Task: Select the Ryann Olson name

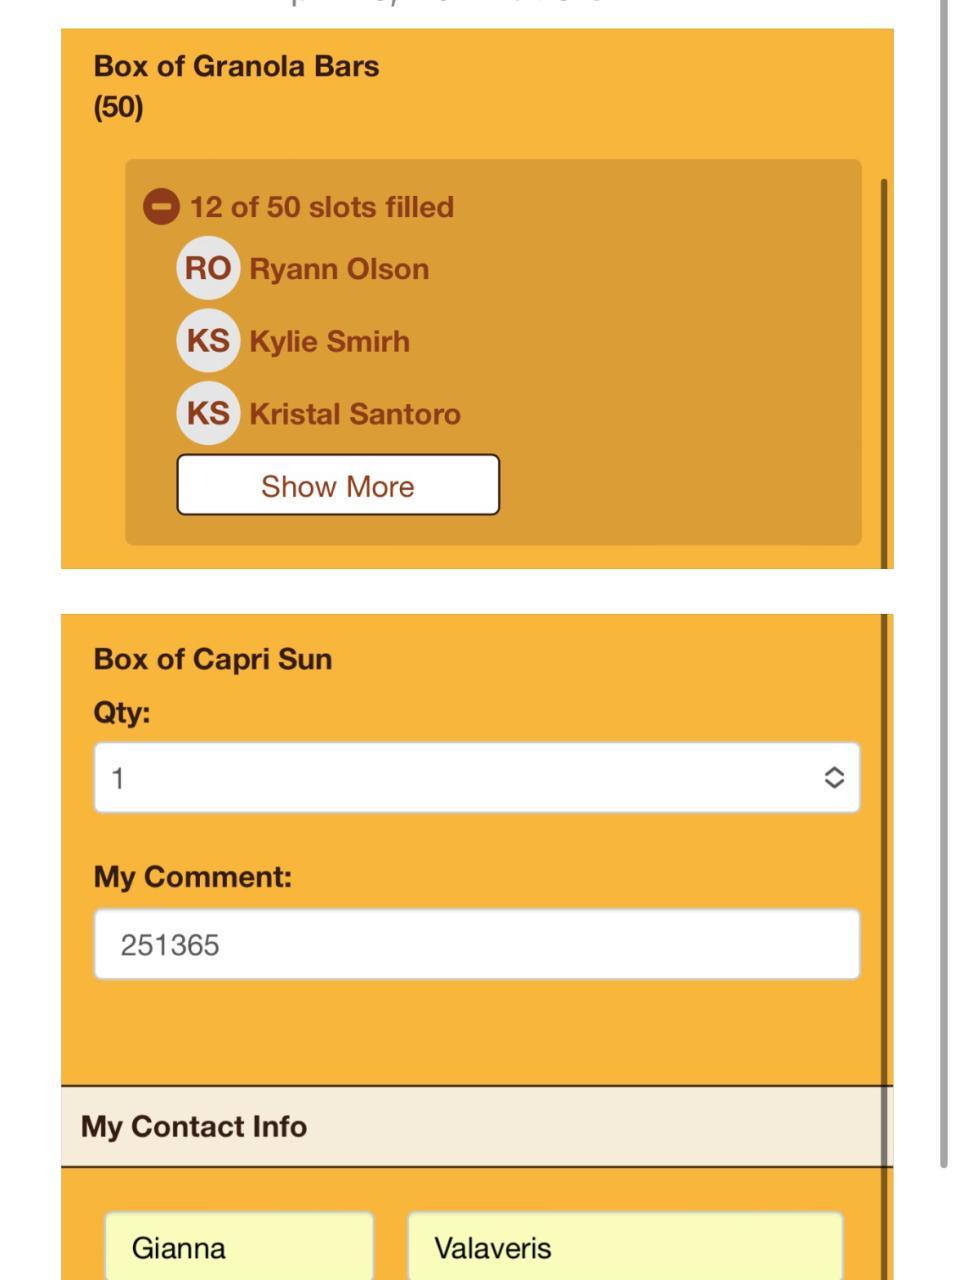Action: (339, 269)
